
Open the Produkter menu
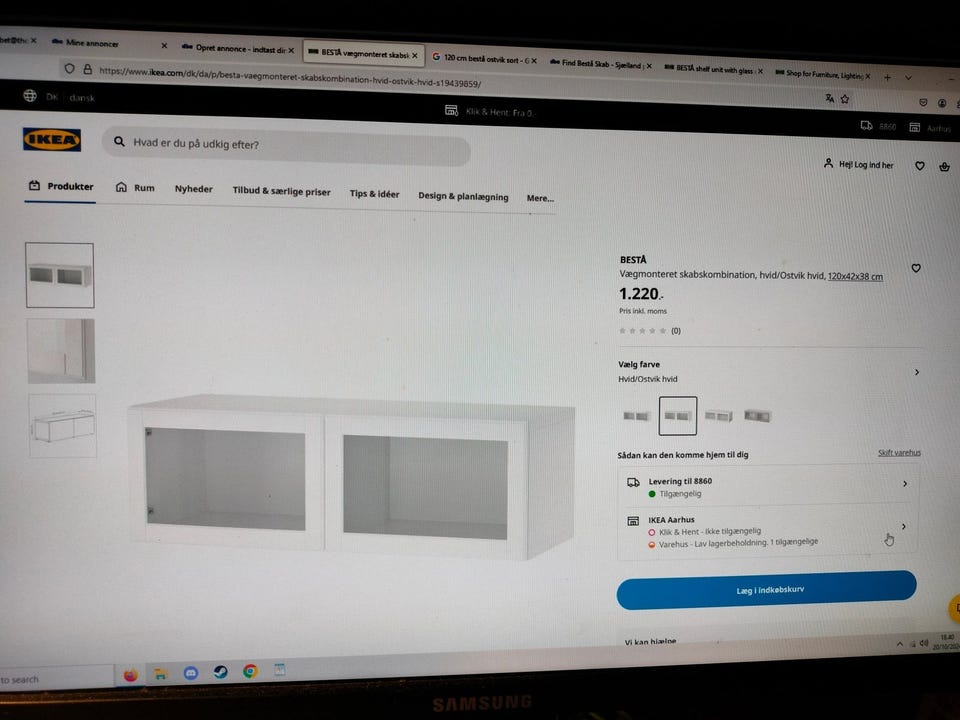(61, 186)
